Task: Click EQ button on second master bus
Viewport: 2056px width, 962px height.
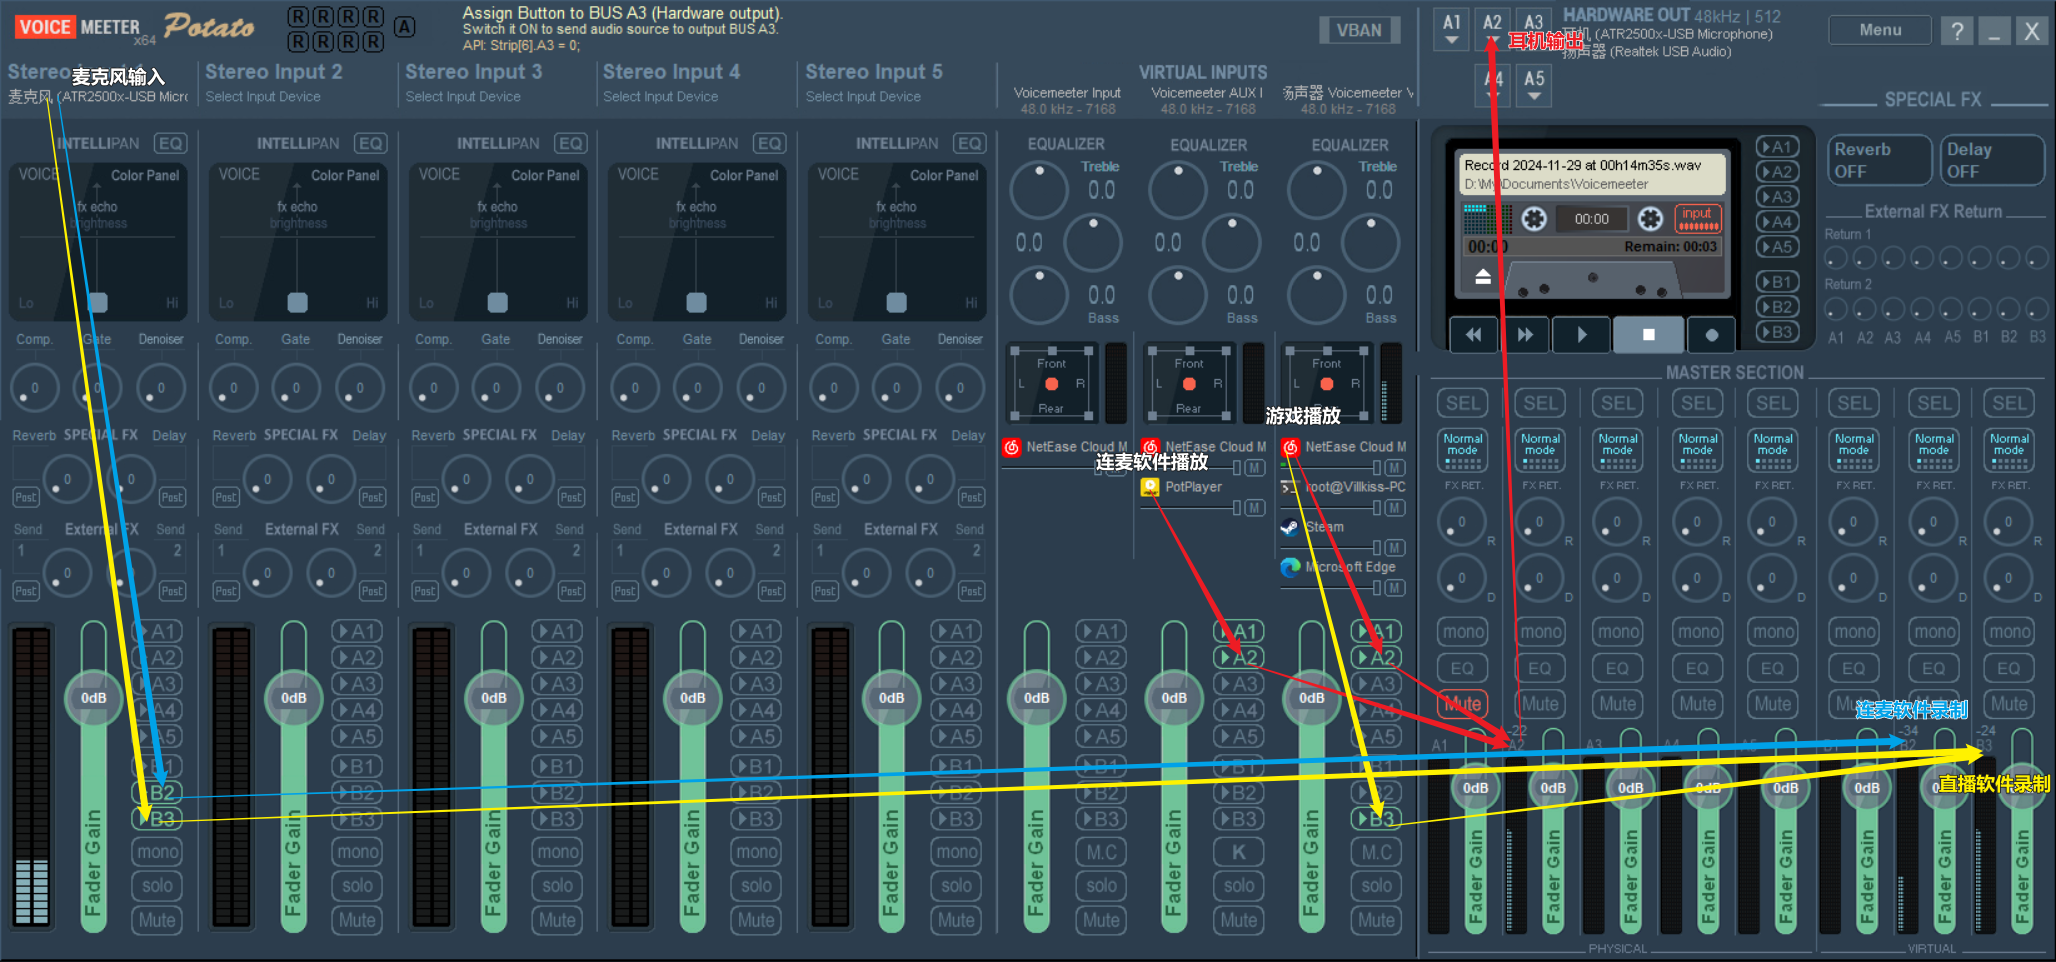Action: pyautogui.click(x=1540, y=668)
